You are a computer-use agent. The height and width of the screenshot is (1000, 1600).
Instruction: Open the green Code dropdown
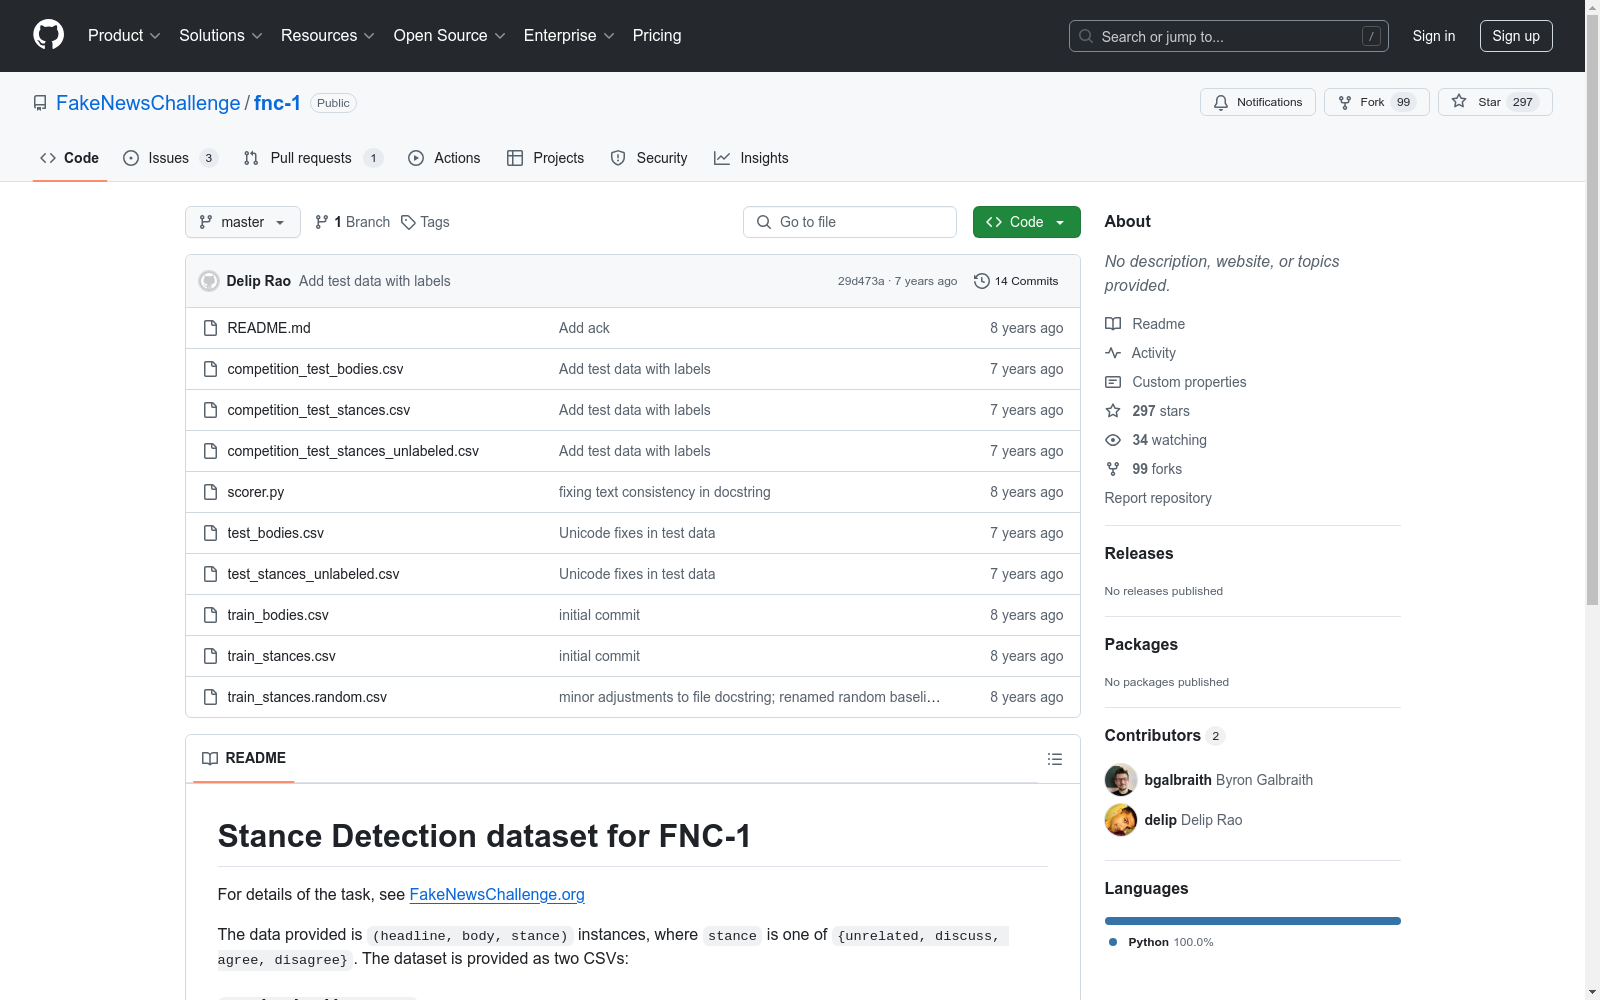pyautogui.click(x=1027, y=222)
